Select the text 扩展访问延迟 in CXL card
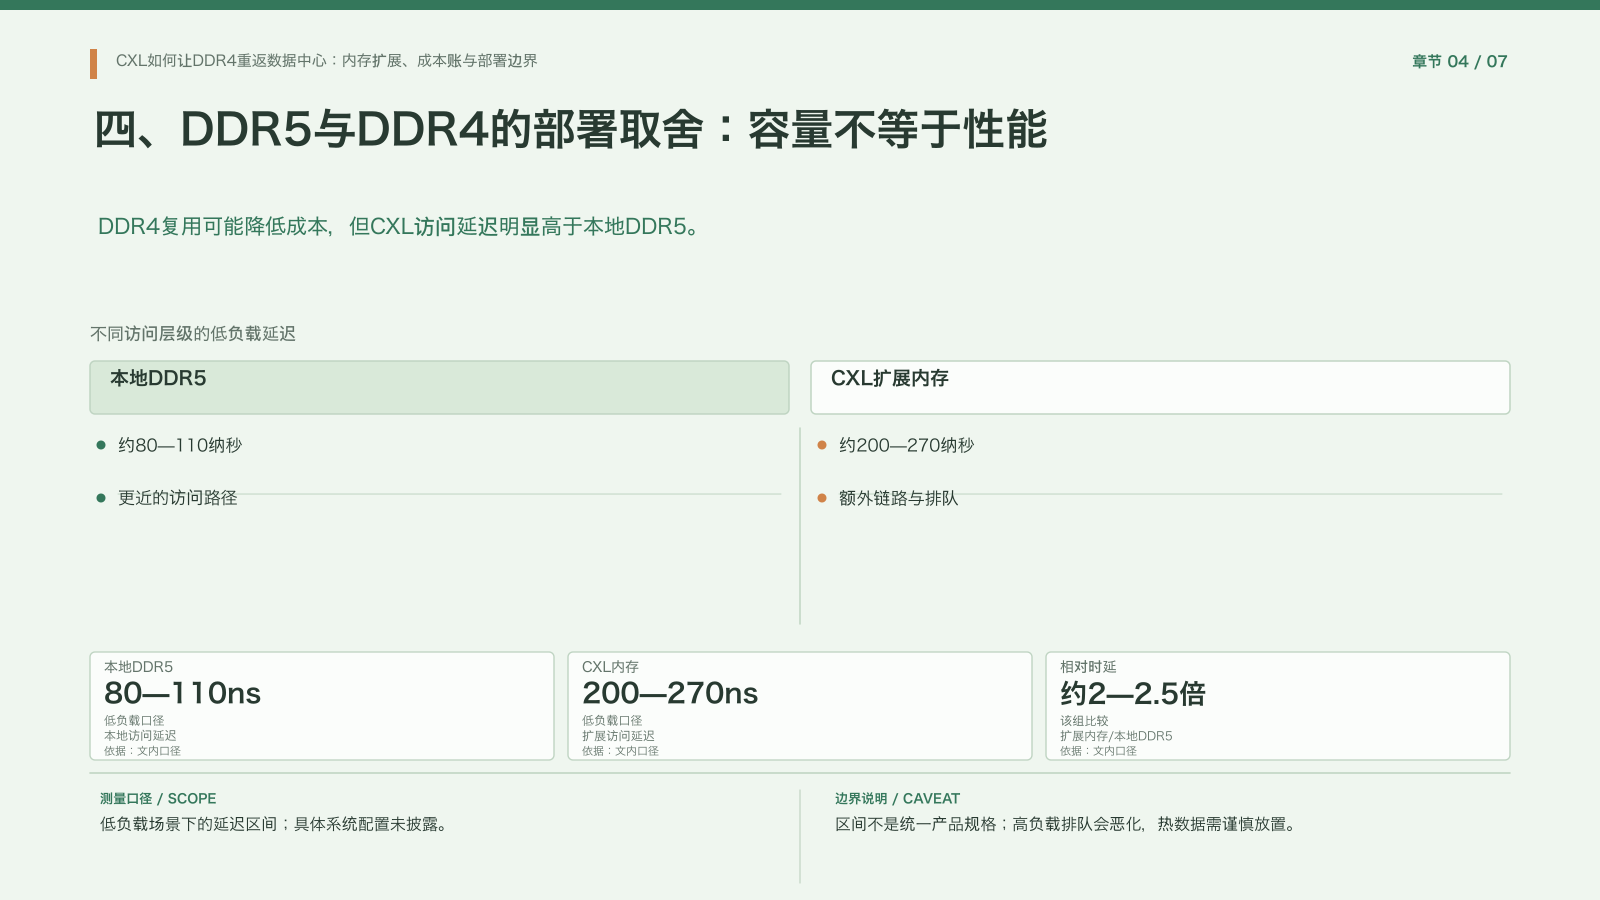 point(618,736)
